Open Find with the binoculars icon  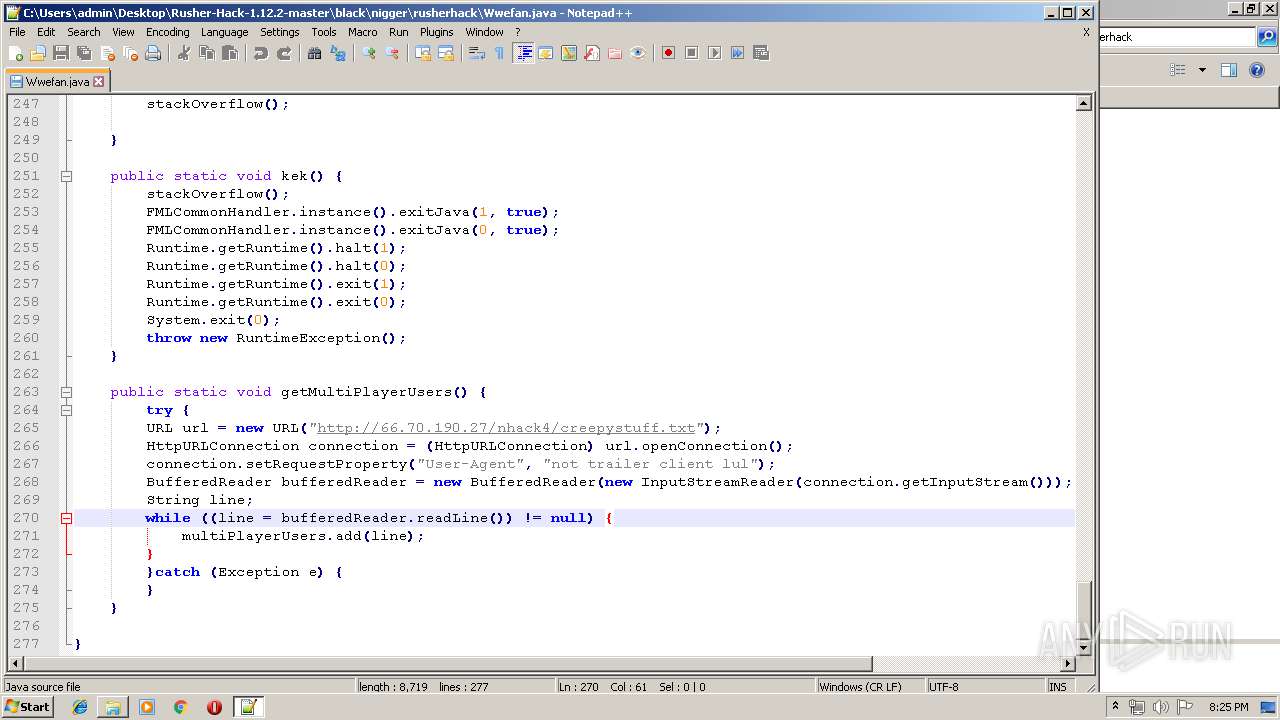[315, 53]
